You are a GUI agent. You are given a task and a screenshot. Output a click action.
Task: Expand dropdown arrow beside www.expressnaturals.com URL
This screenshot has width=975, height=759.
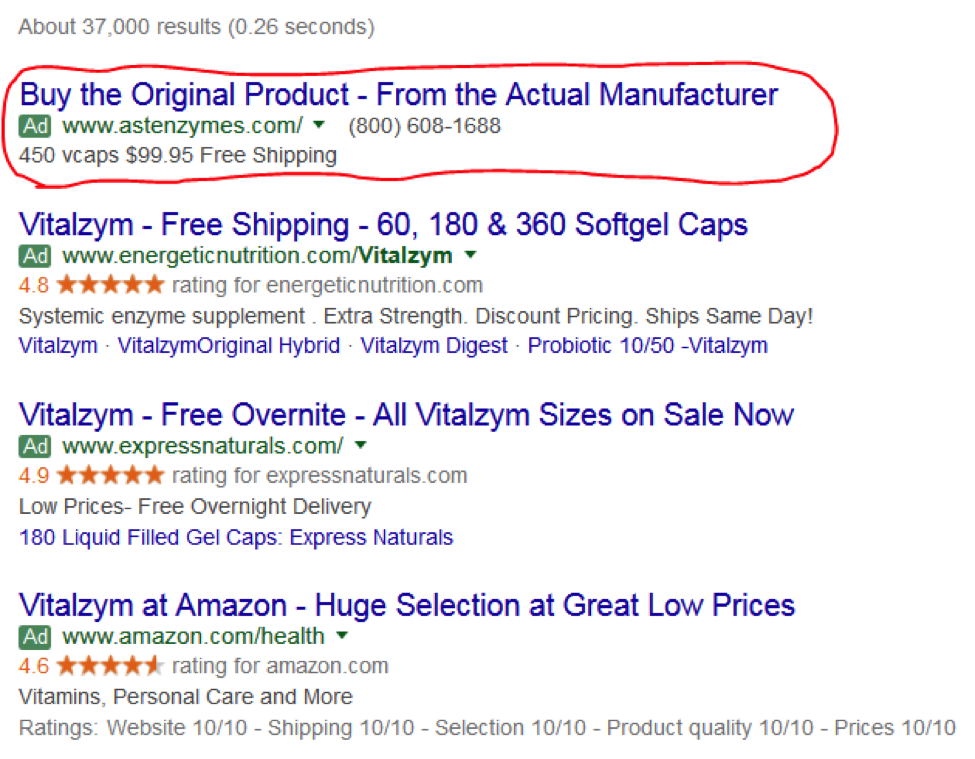pyautogui.click(x=360, y=445)
